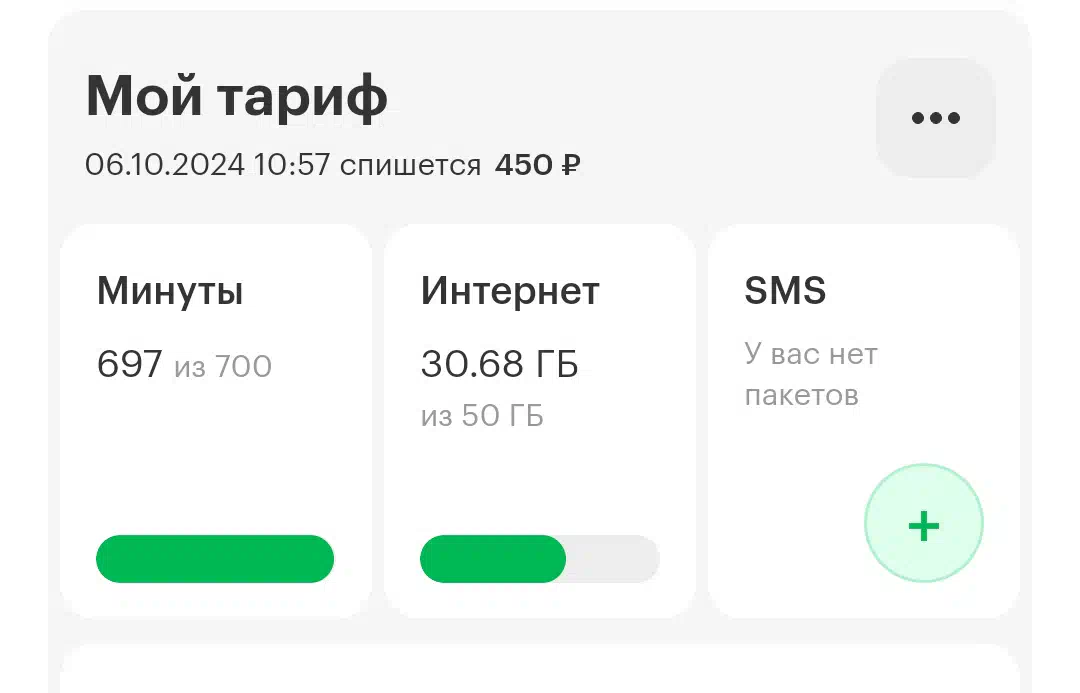Select the 697 из 700 minutes balance
The height and width of the screenshot is (693, 1080).
tap(184, 364)
